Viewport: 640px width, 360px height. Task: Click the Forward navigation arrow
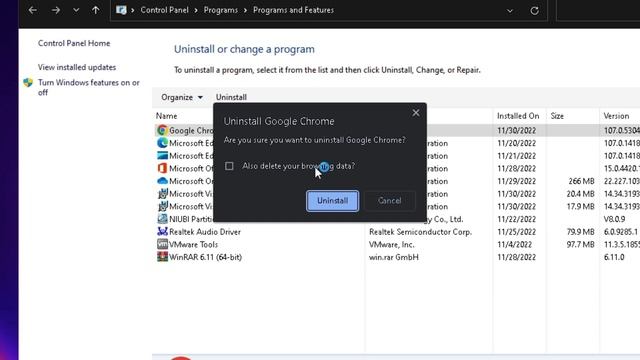tap(56, 10)
